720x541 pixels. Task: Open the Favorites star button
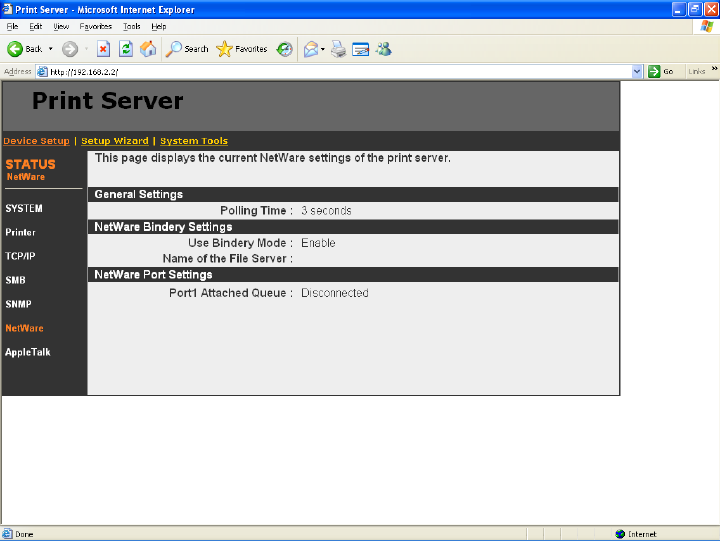click(x=242, y=49)
